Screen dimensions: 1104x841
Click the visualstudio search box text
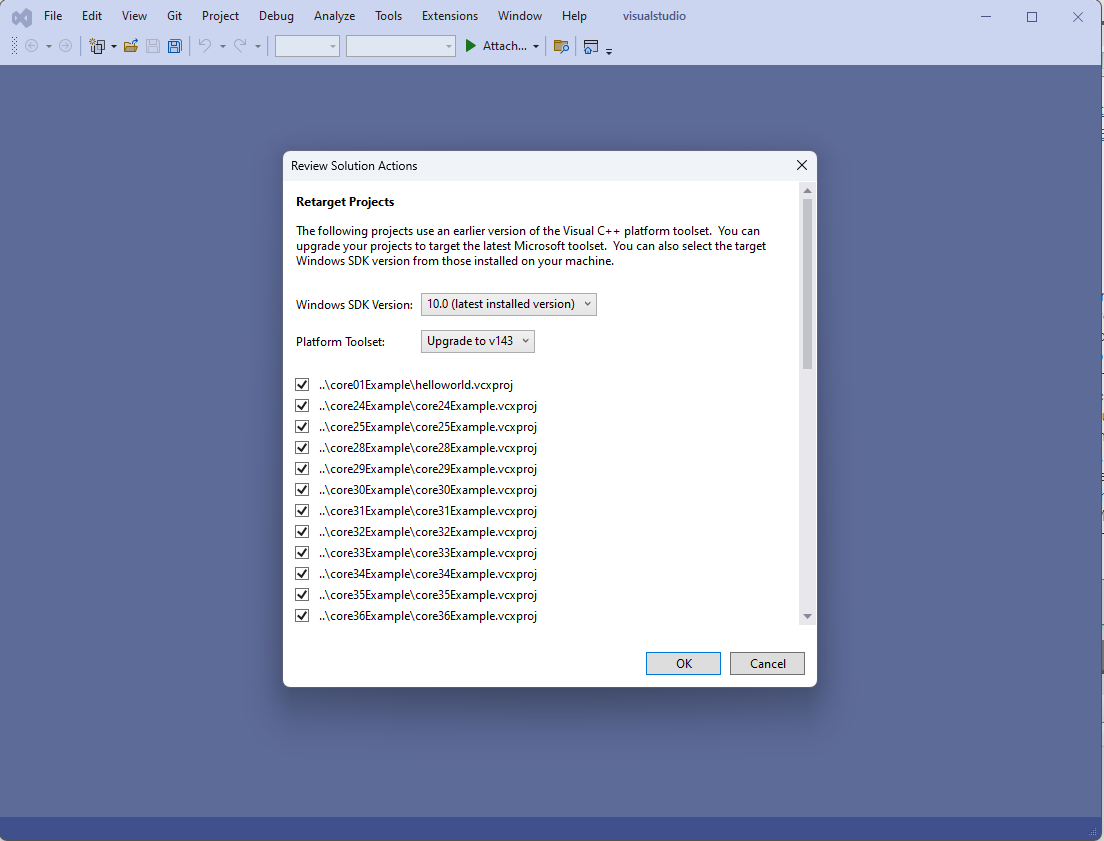(x=654, y=15)
